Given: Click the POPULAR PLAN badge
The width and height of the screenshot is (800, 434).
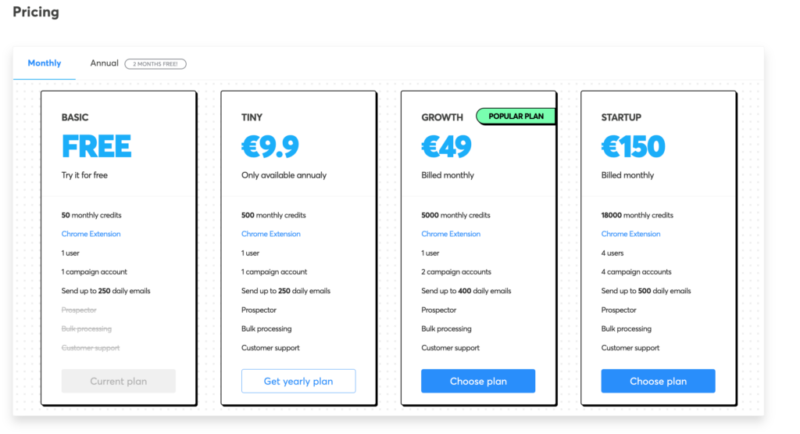Looking at the screenshot, I should click(516, 116).
